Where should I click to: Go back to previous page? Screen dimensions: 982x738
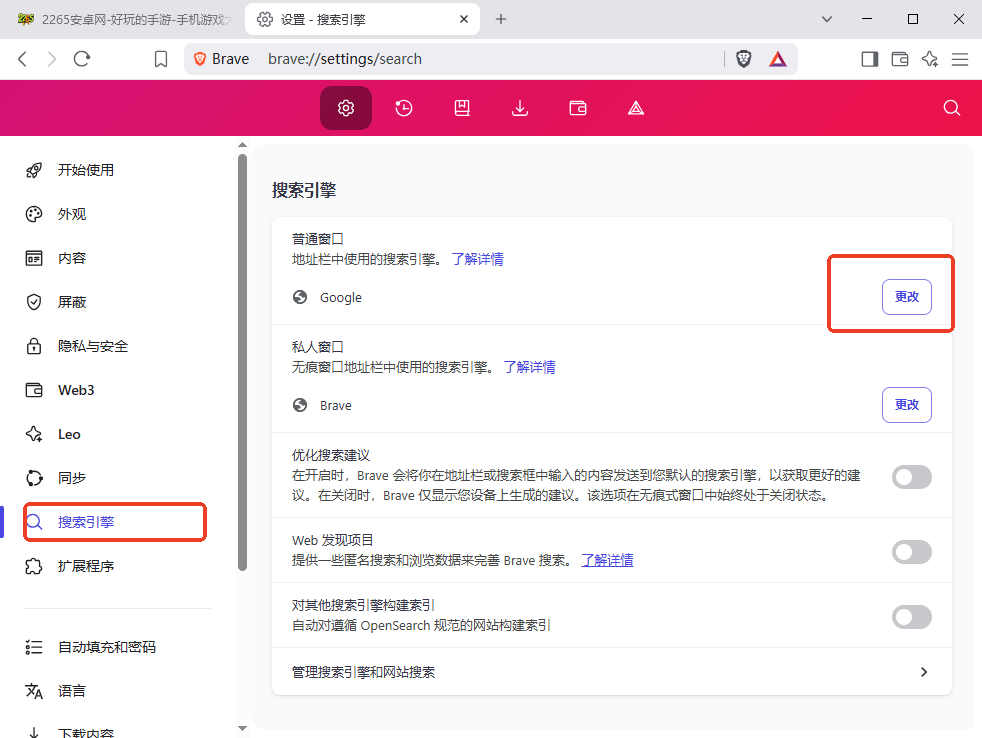point(23,59)
